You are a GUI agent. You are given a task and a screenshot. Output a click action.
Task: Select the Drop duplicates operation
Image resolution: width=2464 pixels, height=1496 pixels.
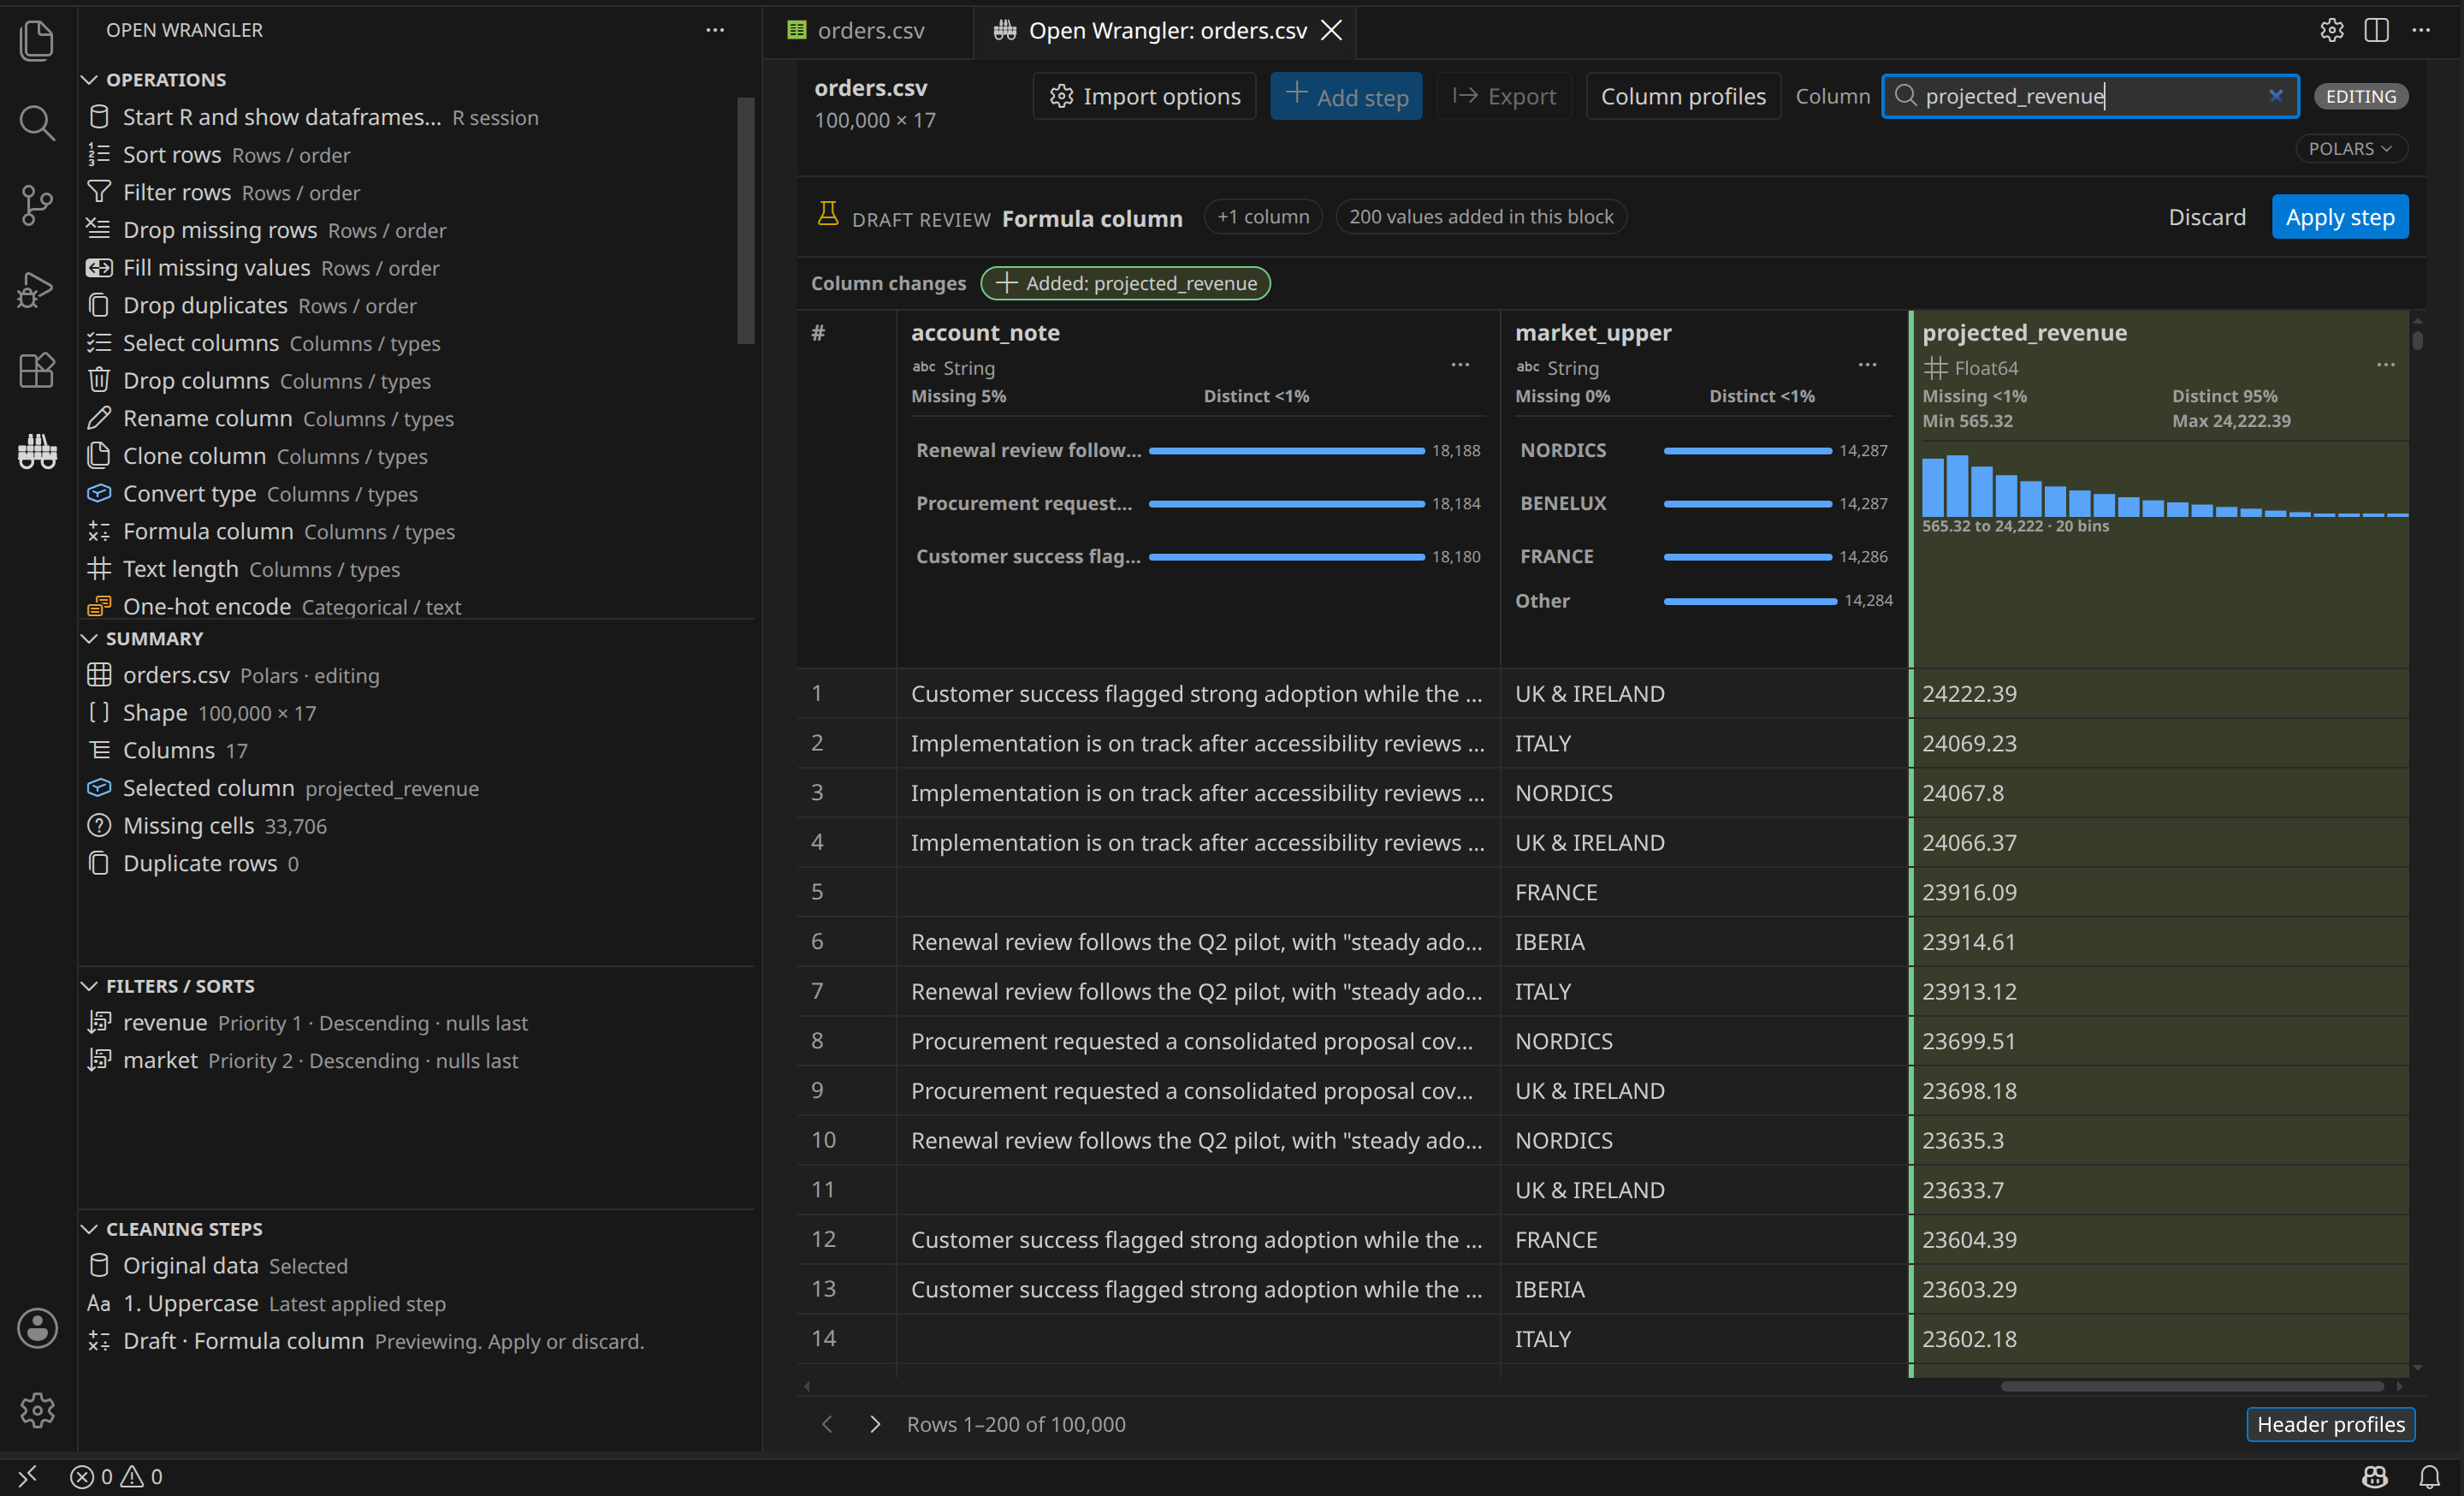(415, 305)
